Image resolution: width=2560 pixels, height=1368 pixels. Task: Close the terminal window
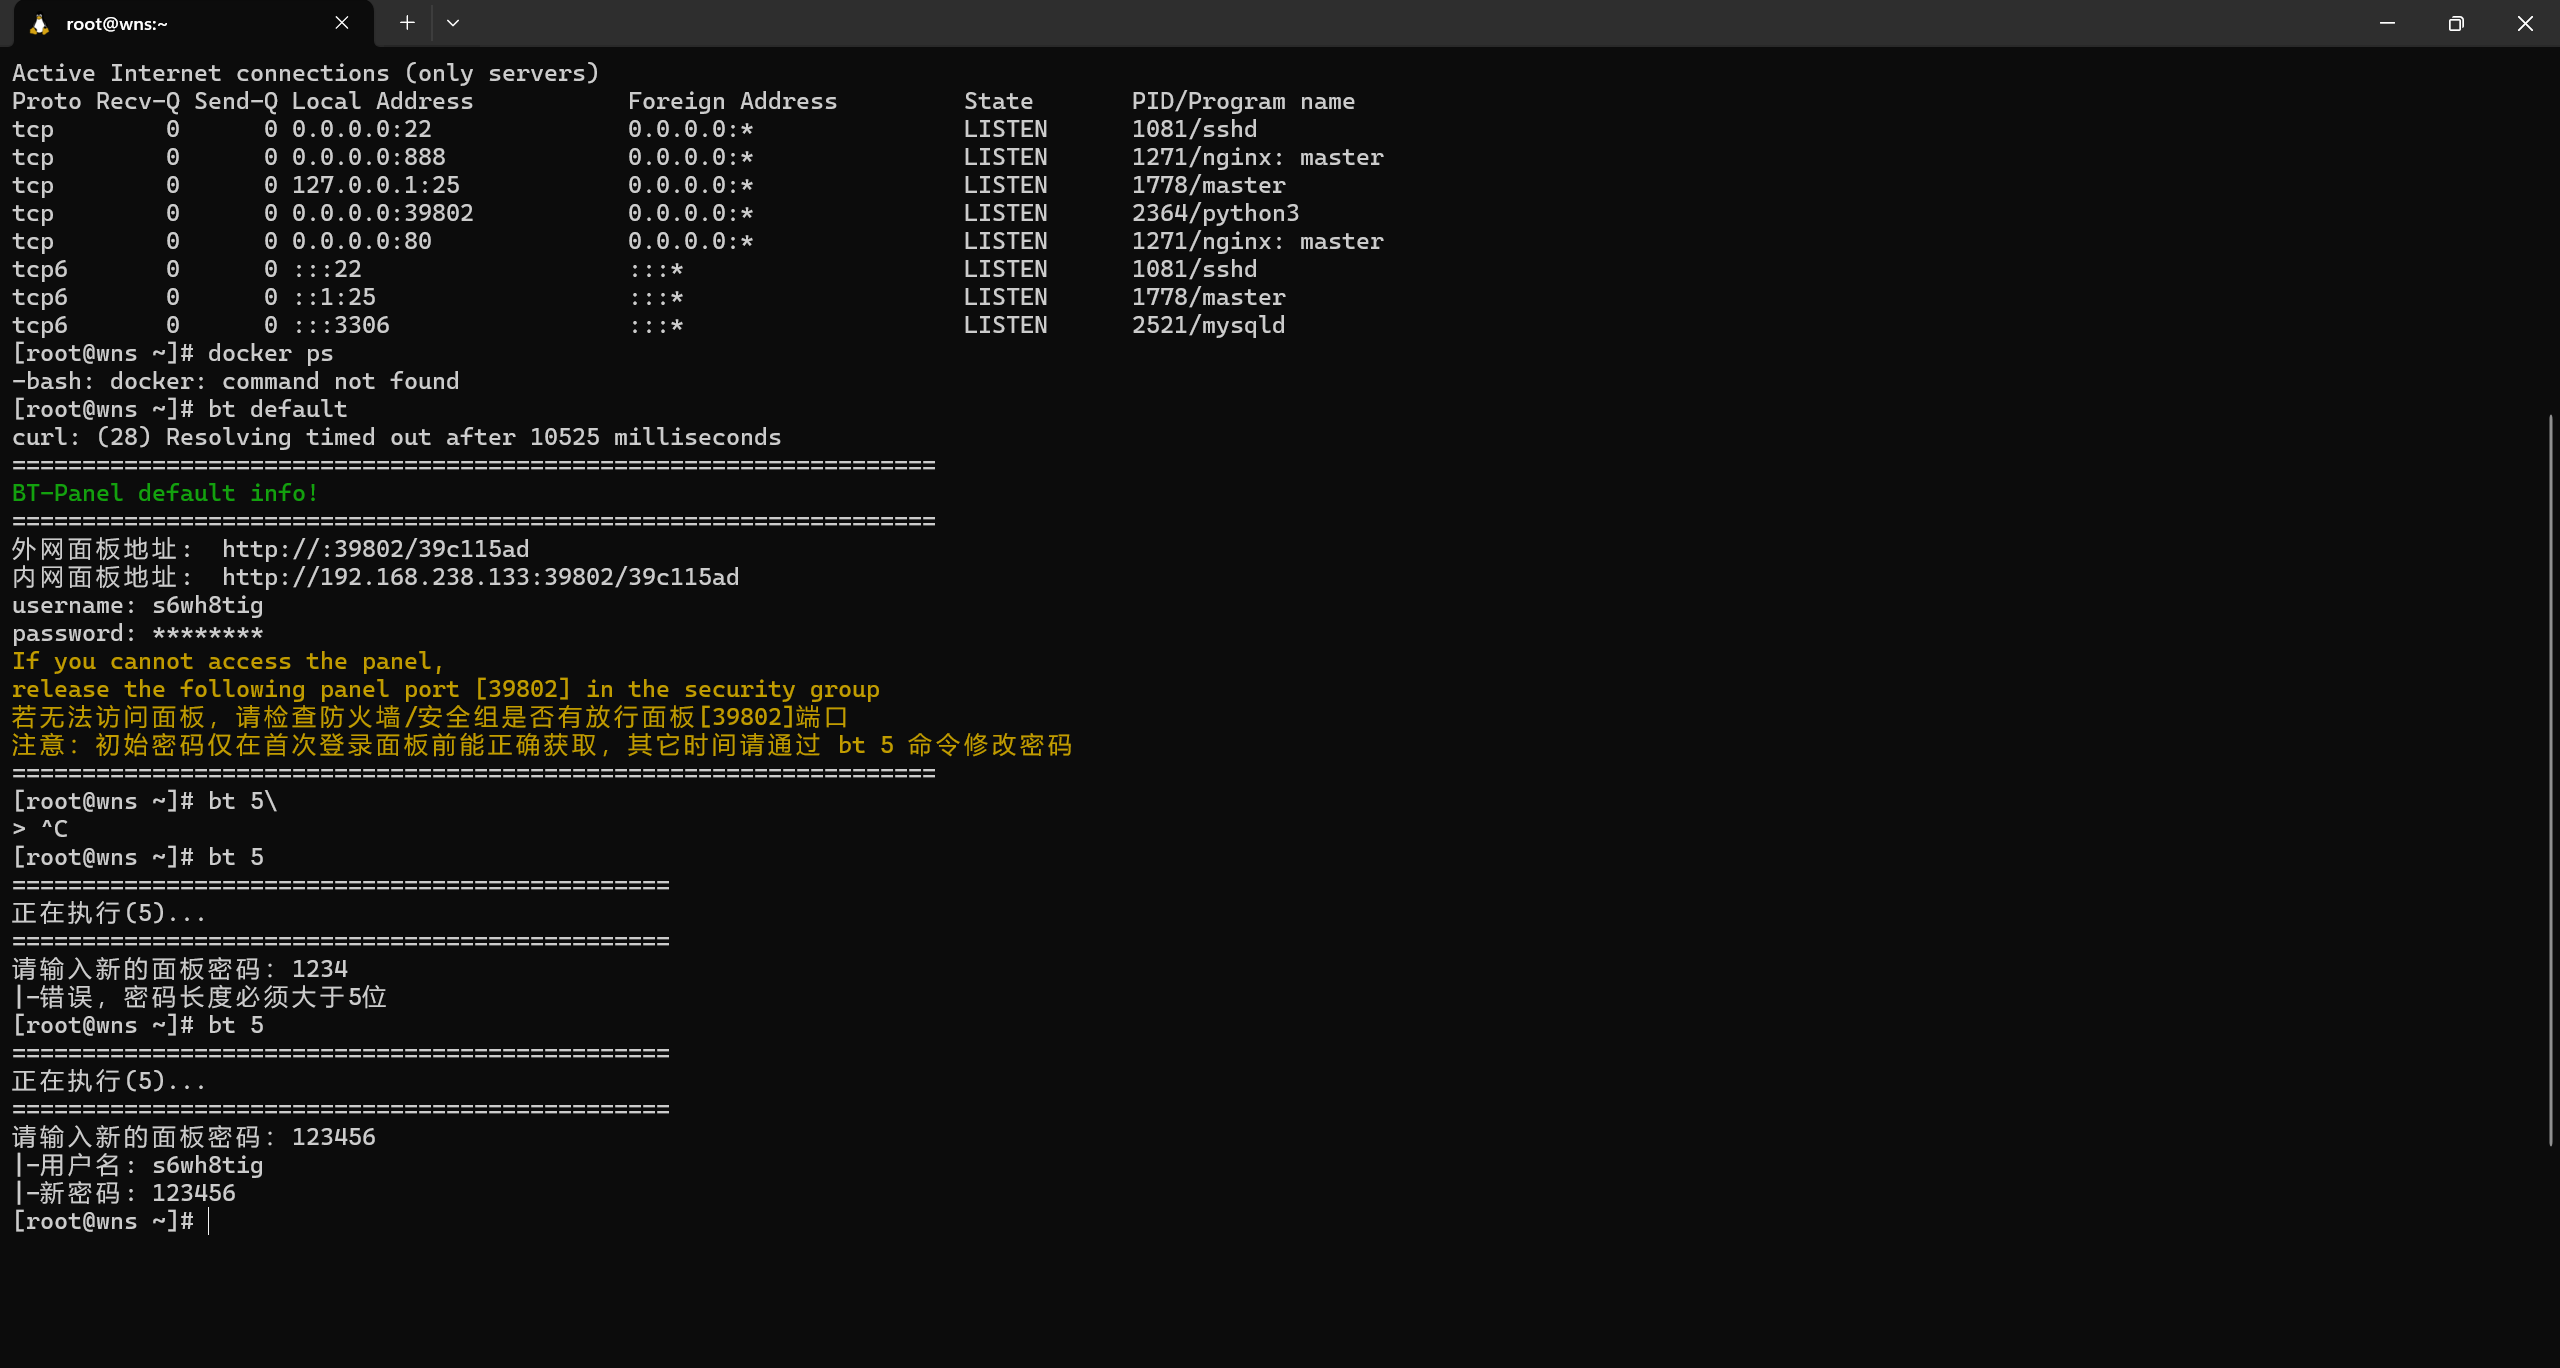coord(2525,23)
